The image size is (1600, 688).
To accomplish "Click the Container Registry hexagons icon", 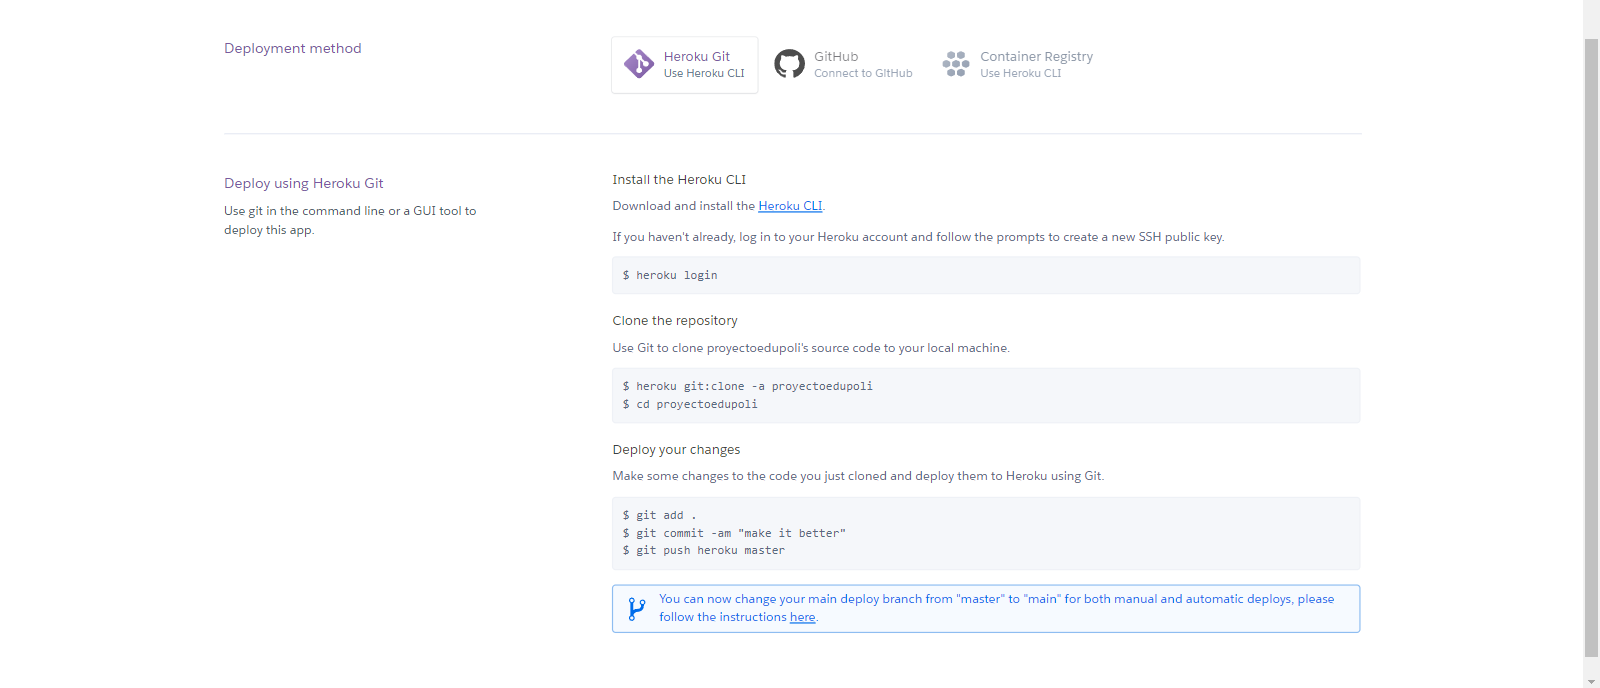I will pyautogui.click(x=956, y=64).
